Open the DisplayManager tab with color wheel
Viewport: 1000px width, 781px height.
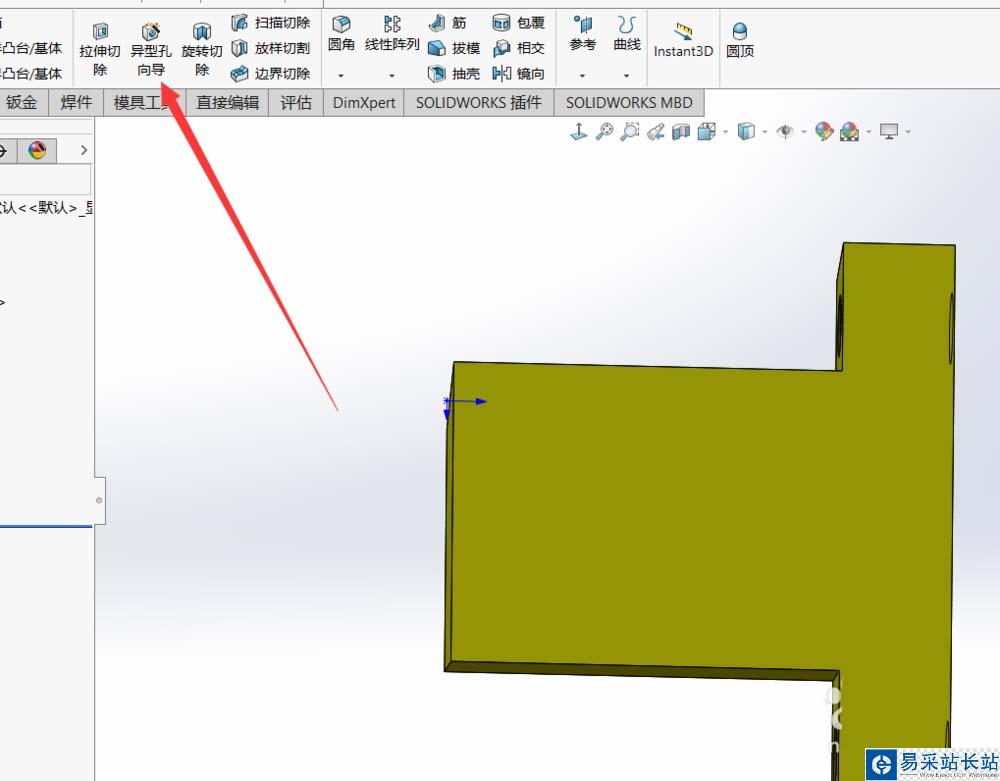tap(38, 150)
